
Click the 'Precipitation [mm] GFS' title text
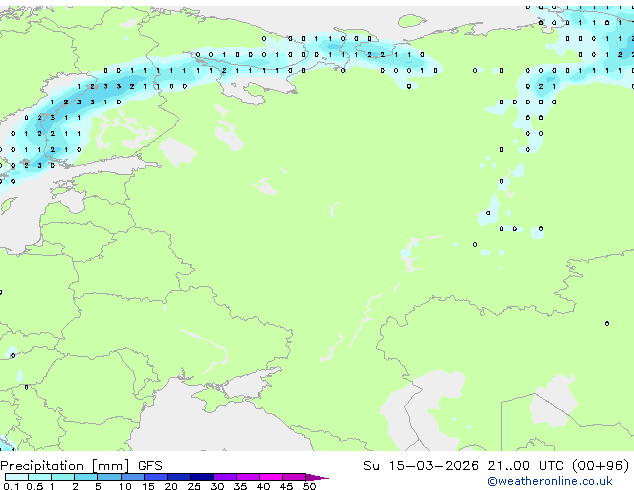[81, 466]
